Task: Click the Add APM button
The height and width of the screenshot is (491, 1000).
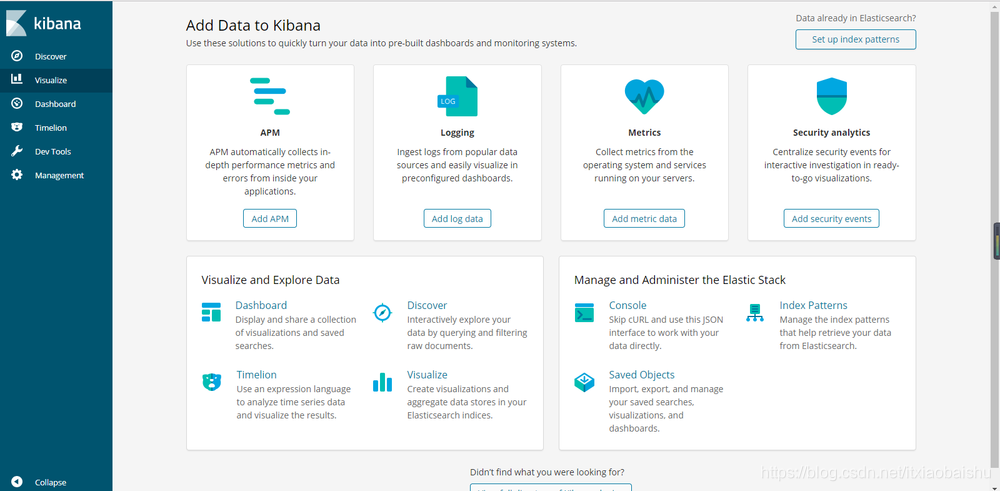Action: pyautogui.click(x=270, y=218)
